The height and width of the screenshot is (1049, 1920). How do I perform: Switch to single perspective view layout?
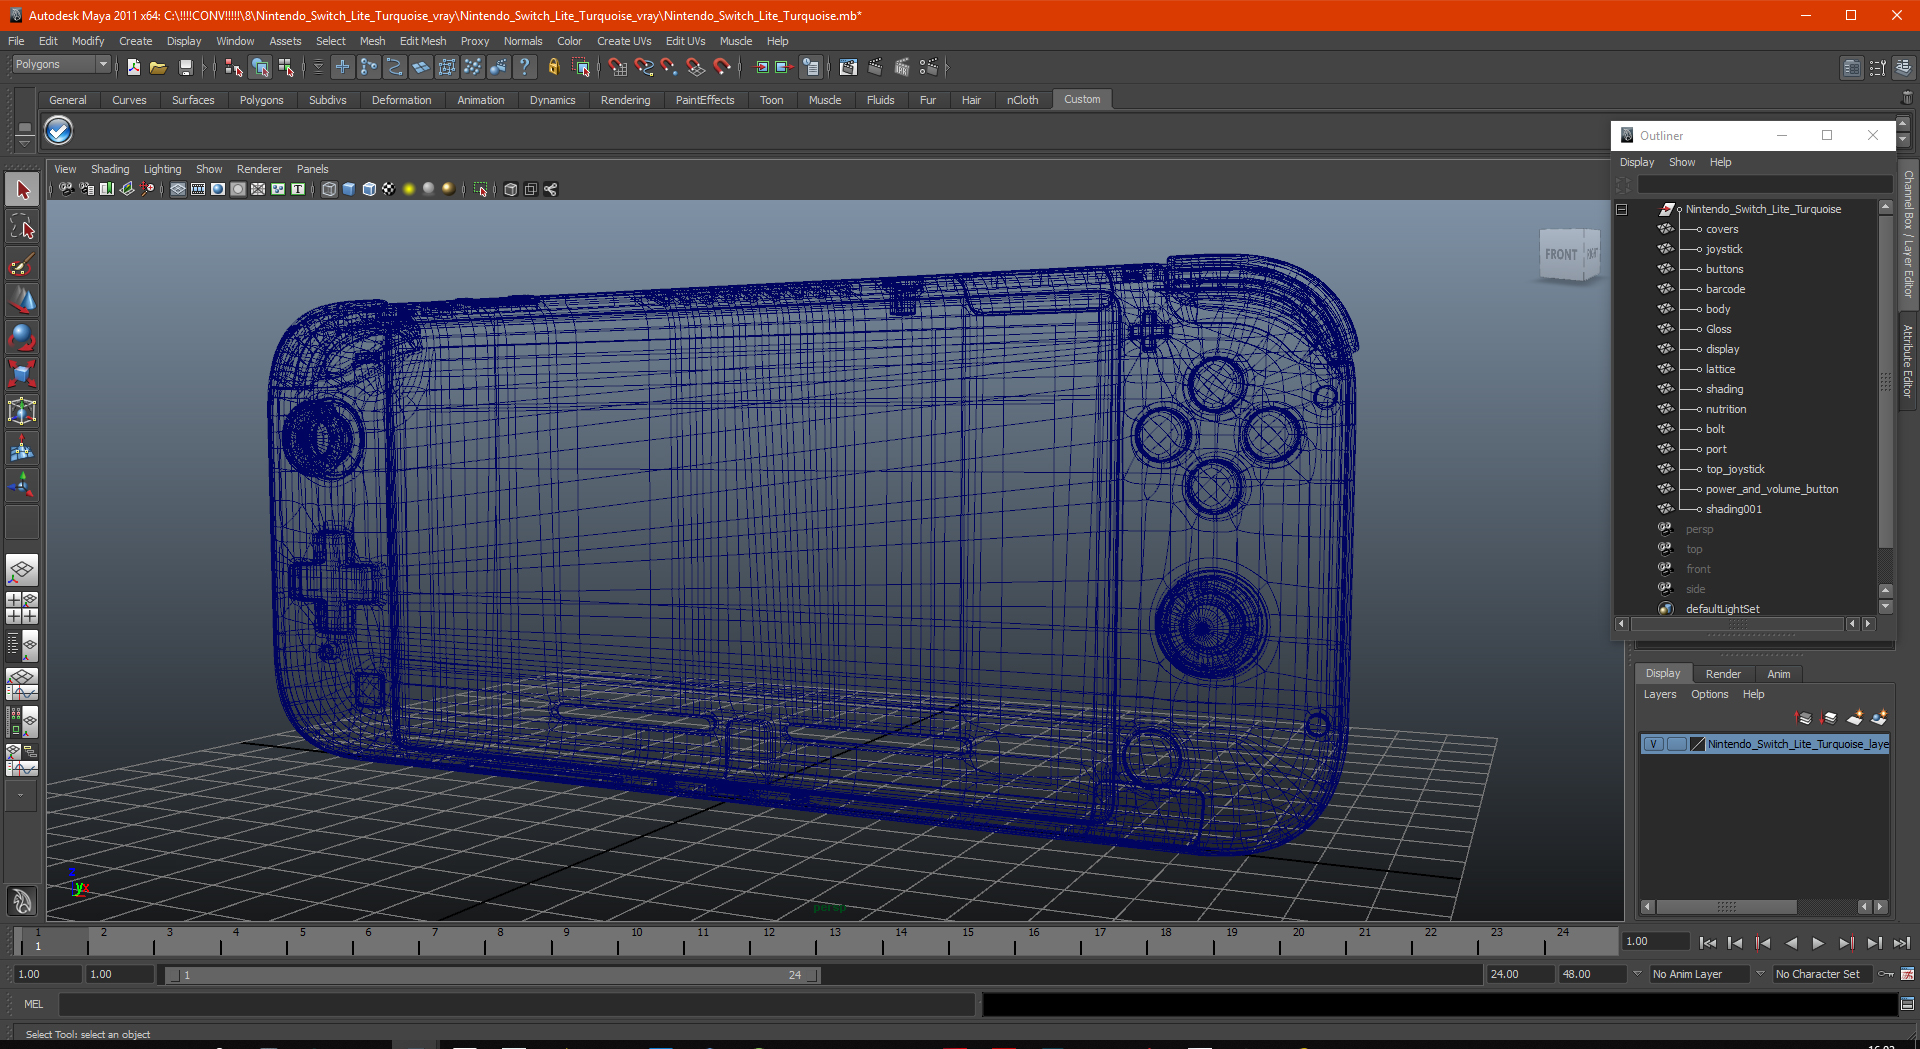pyautogui.click(x=22, y=571)
